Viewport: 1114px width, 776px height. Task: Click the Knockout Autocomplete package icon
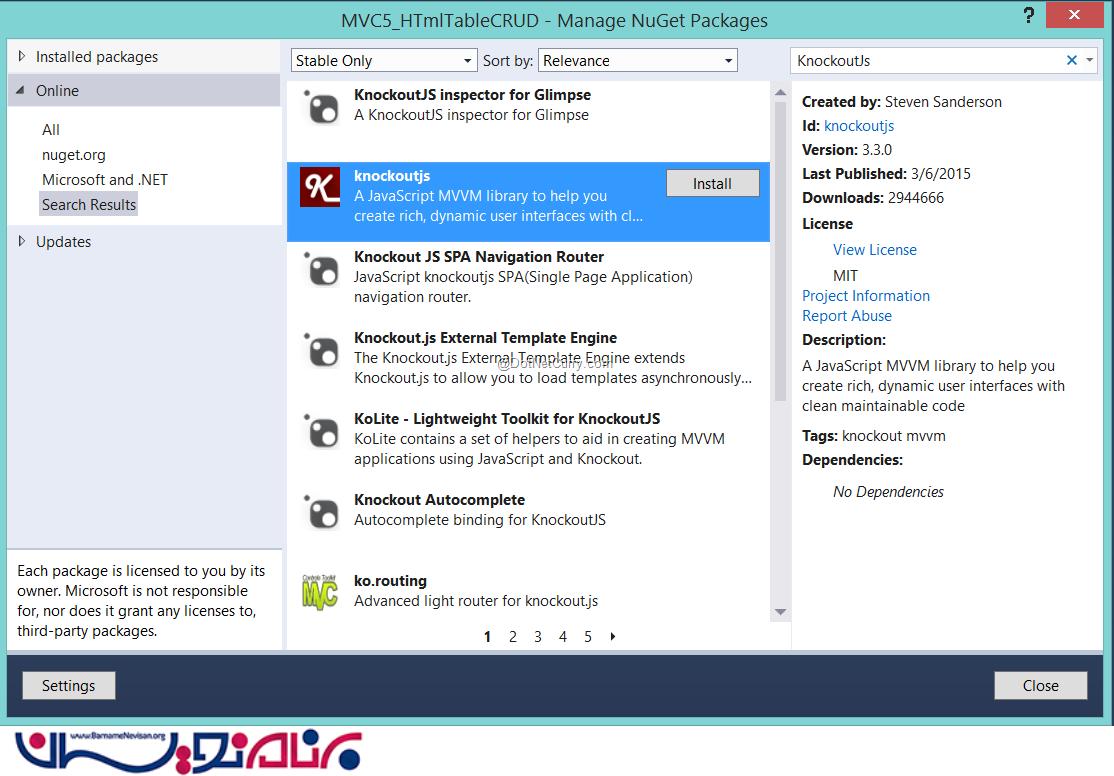point(322,511)
